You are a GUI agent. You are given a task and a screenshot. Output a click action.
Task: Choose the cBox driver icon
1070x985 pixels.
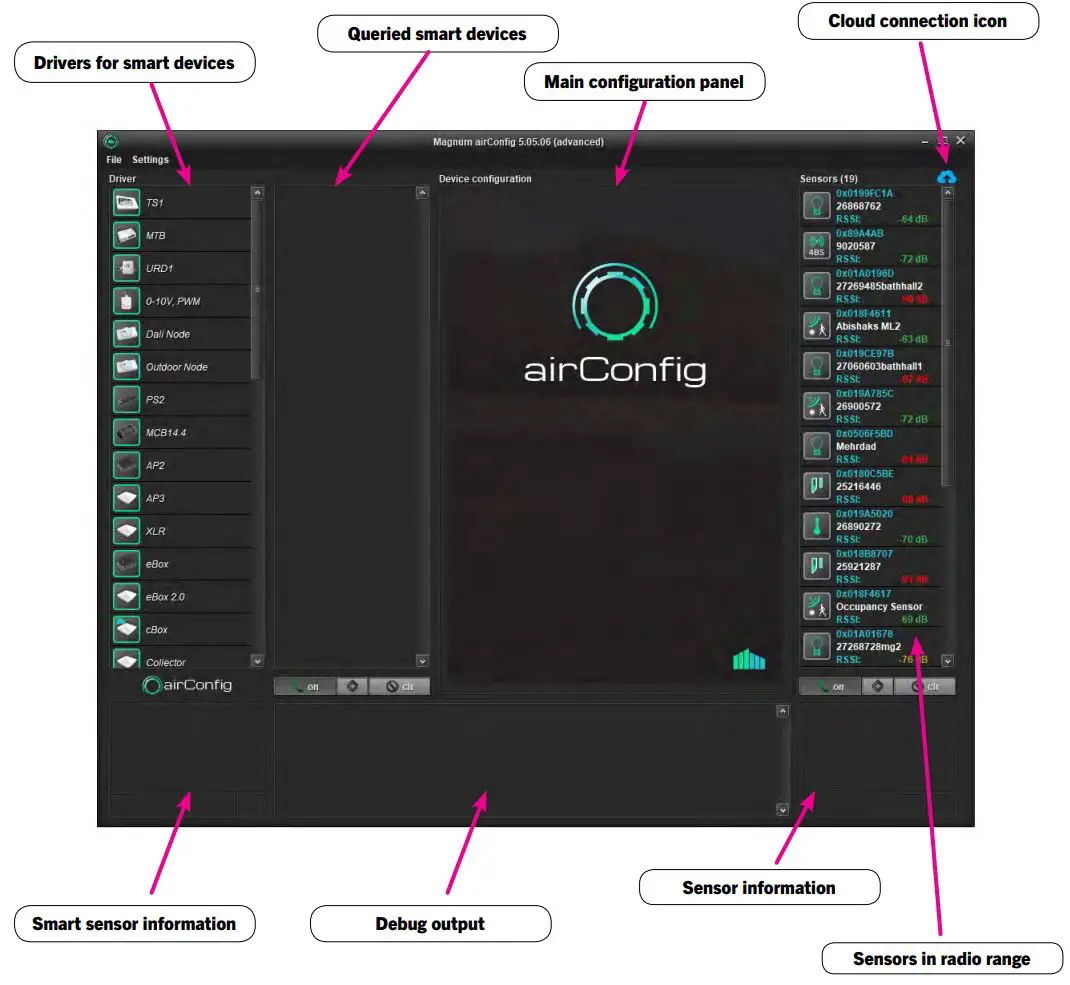[x=126, y=629]
